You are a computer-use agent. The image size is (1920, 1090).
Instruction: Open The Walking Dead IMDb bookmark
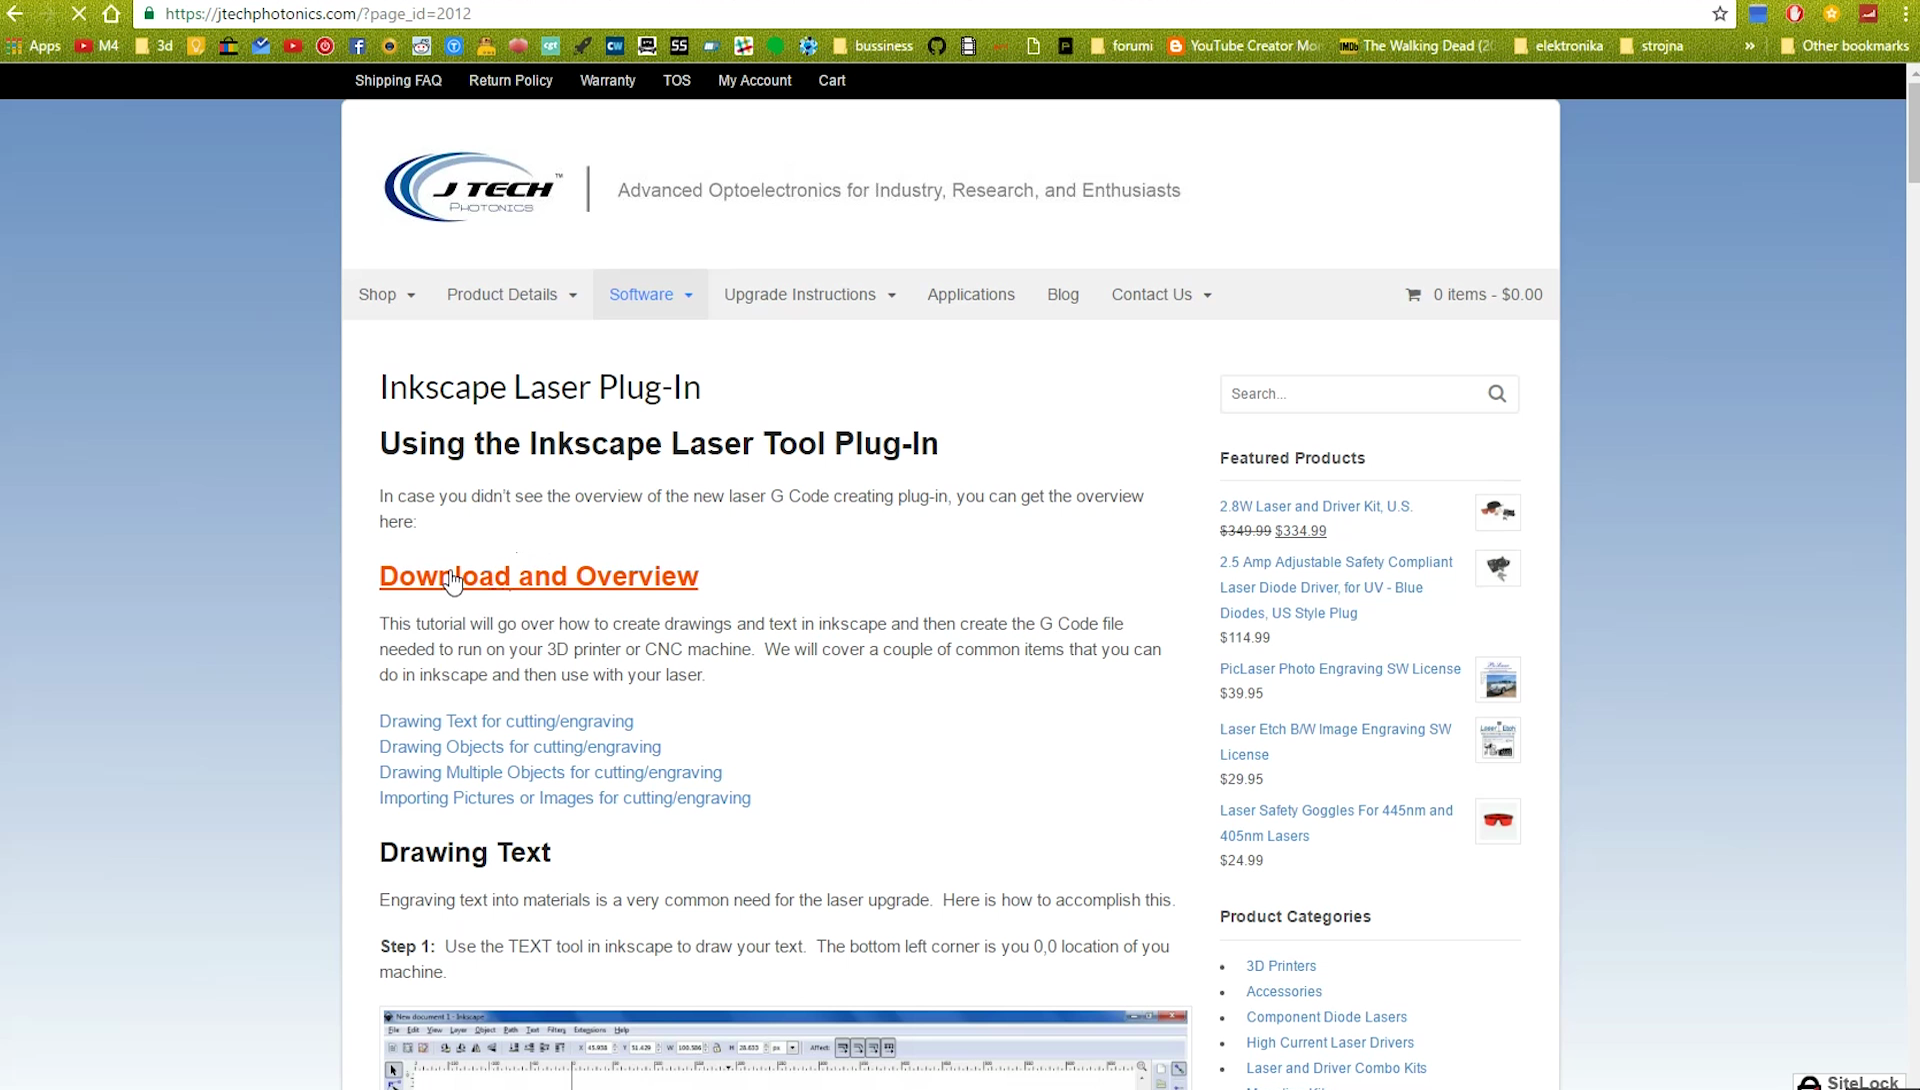coord(1418,46)
